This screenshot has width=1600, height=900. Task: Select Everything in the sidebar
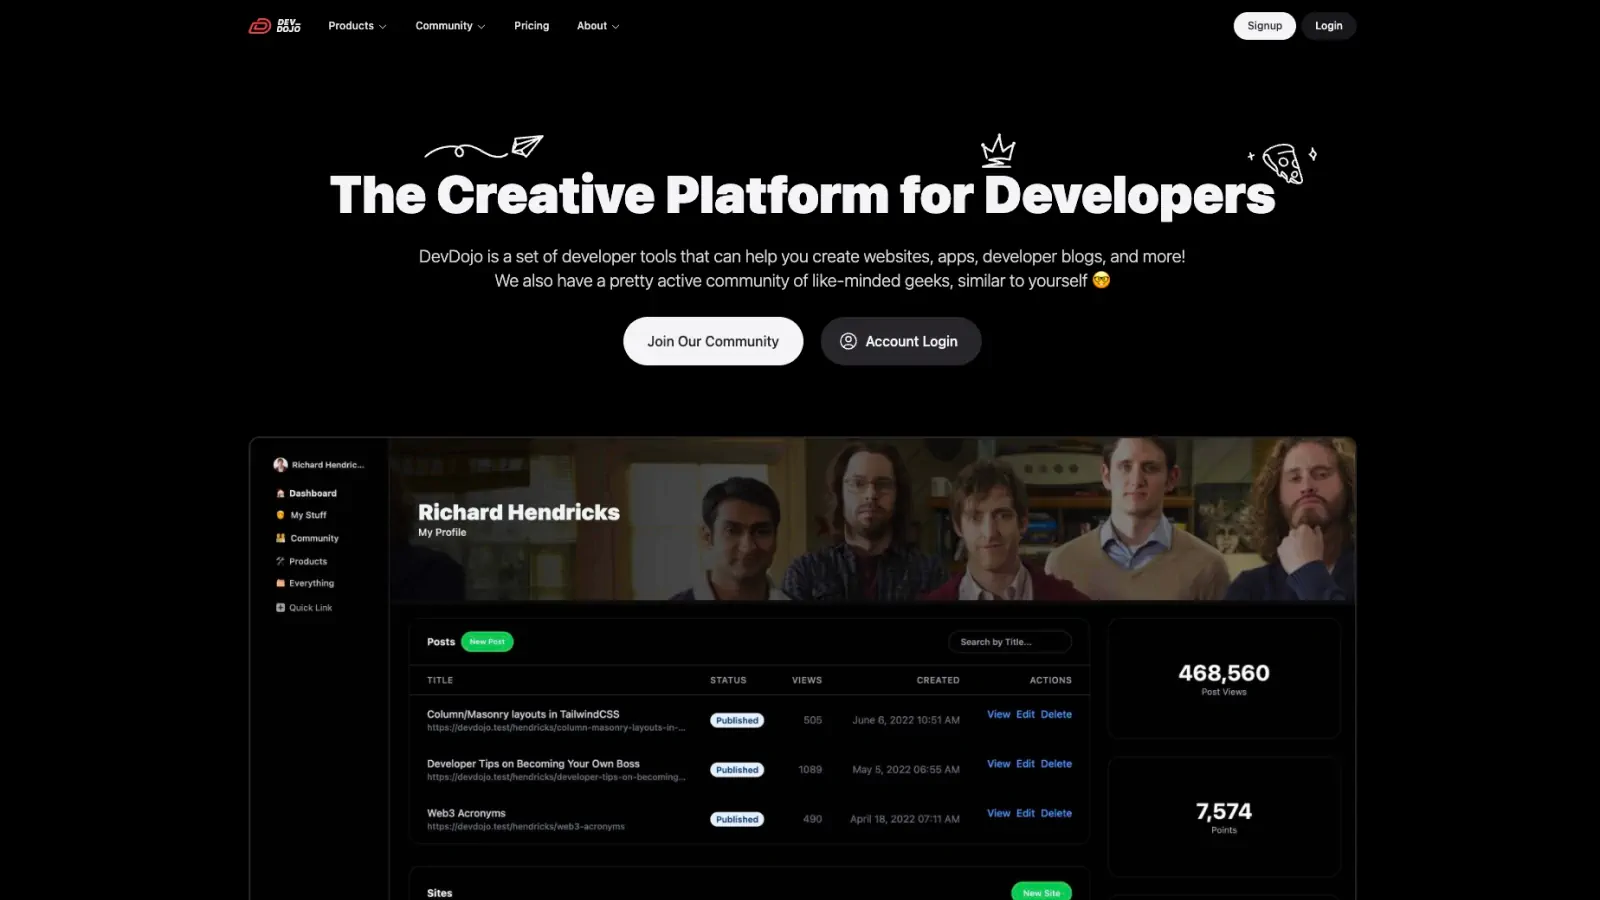coord(311,583)
